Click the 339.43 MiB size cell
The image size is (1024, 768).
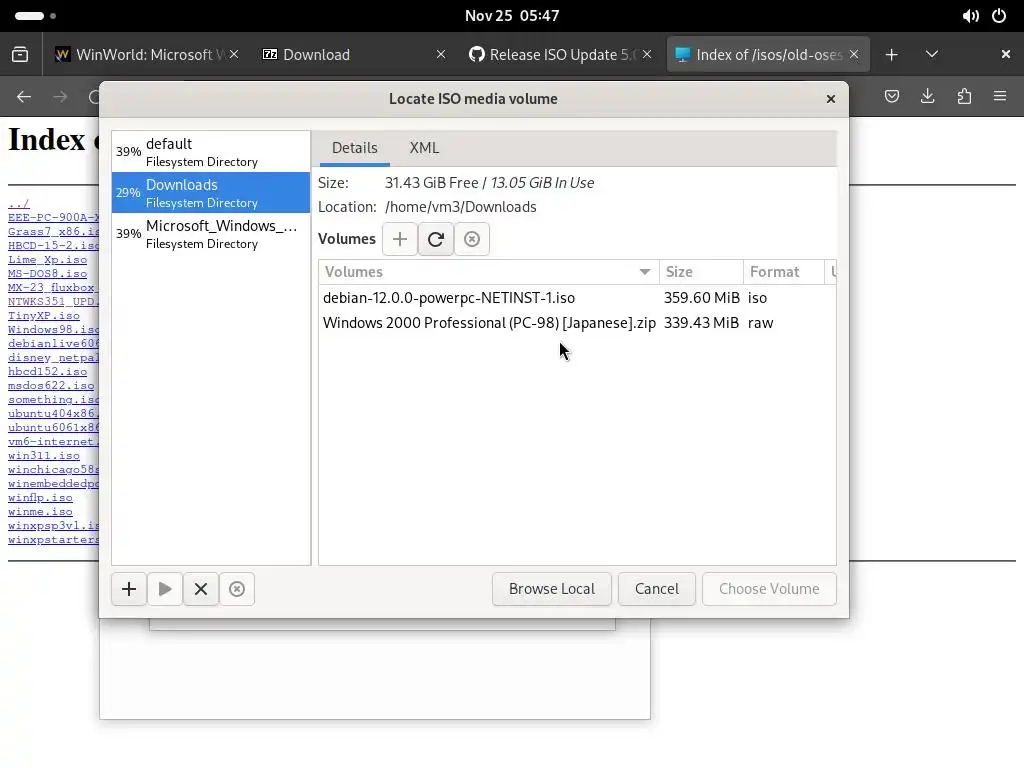pos(701,323)
